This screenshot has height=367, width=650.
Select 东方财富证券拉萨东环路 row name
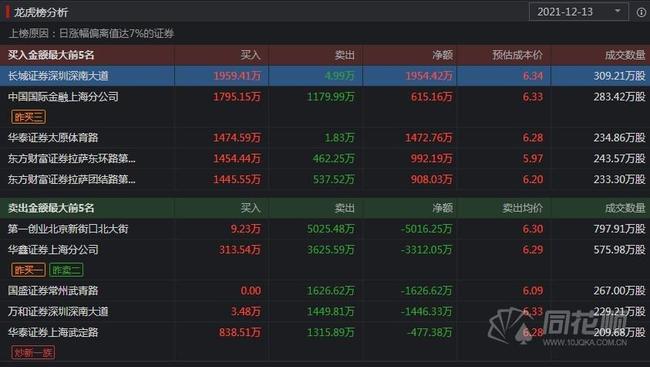pos(72,158)
